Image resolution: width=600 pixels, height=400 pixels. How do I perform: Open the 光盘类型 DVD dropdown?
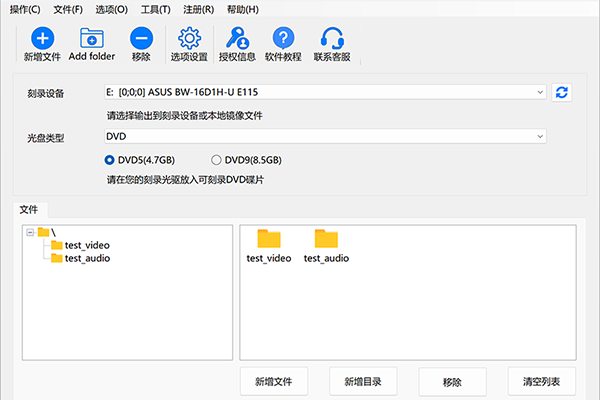click(x=540, y=136)
